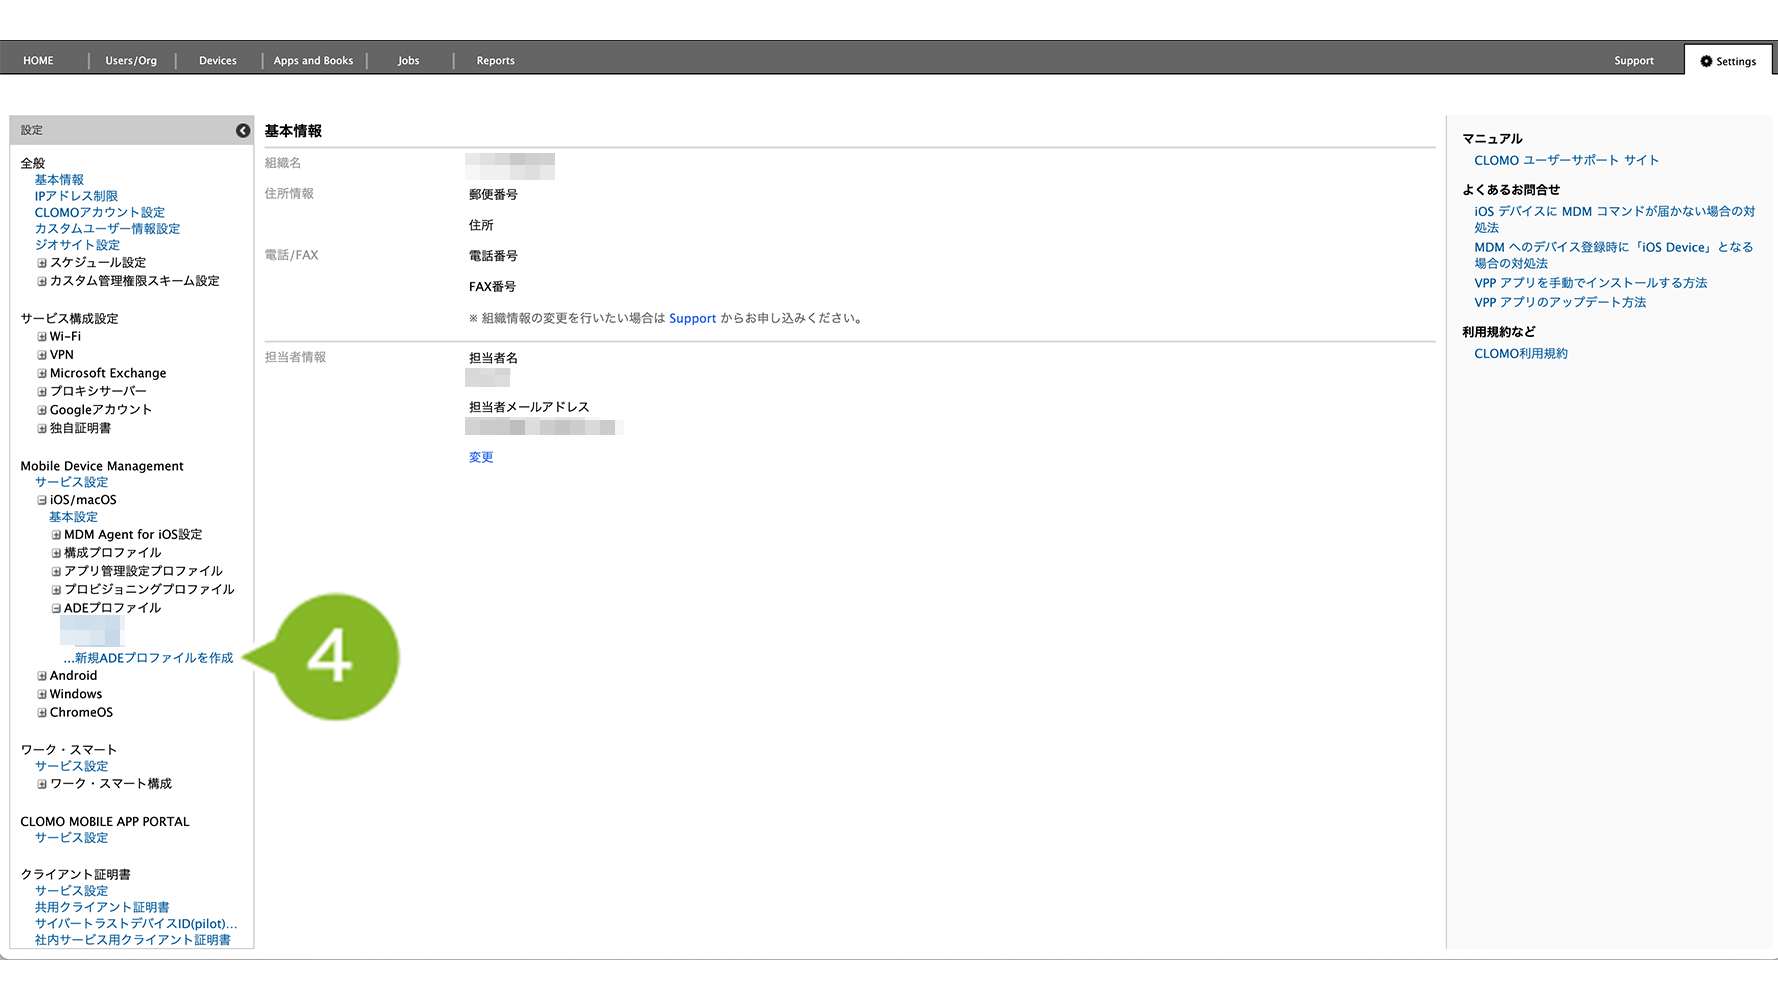
Task: Open CLOMO ユーザーサポート サイト manual link
Action: point(1566,160)
